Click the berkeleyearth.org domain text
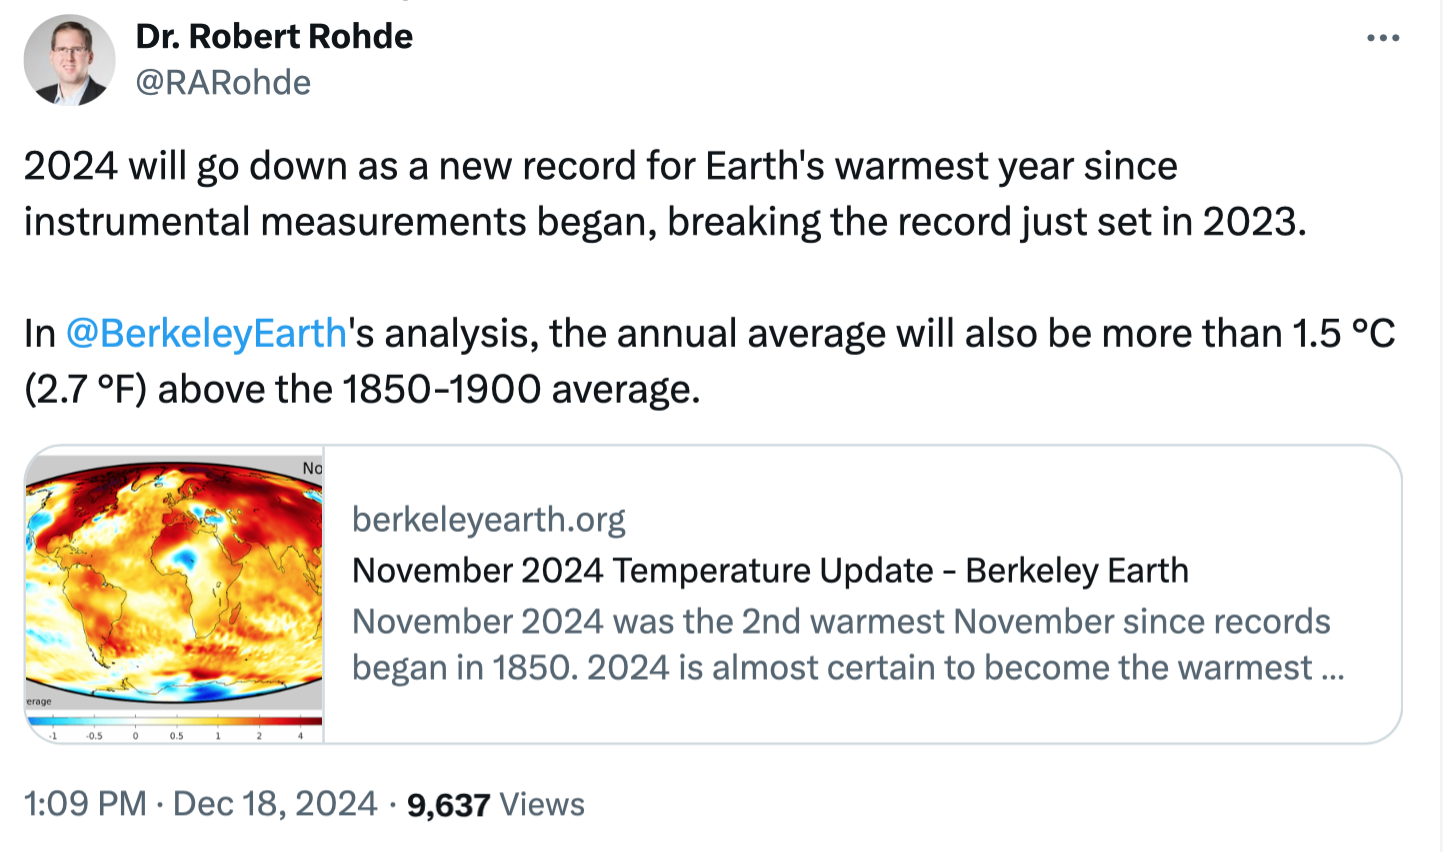 tap(488, 519)
